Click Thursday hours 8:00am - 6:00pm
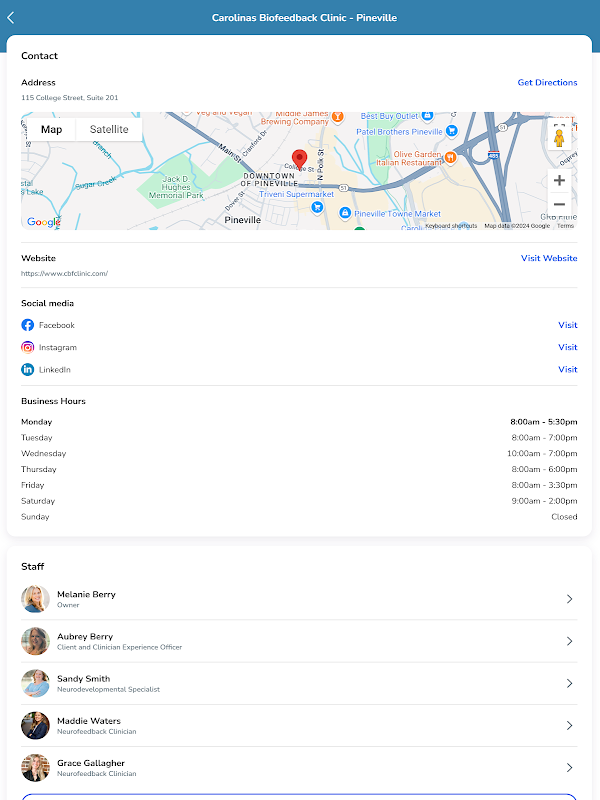 click(544, 469)
